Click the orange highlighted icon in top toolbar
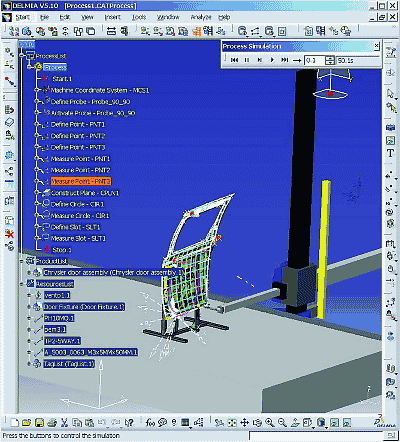The image size is (400, 442). point(197,31)
